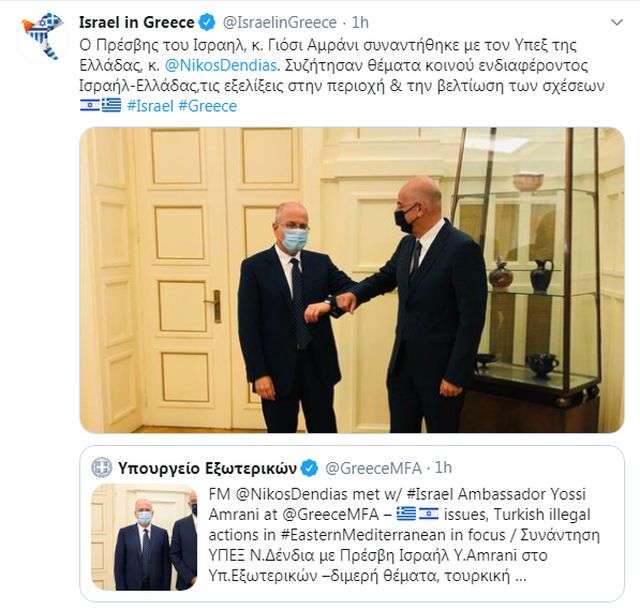Viewport: 640px width, 610px height.
Task: Click the Greek flag emoji in the quoted tweet
Action: [406, 514]
